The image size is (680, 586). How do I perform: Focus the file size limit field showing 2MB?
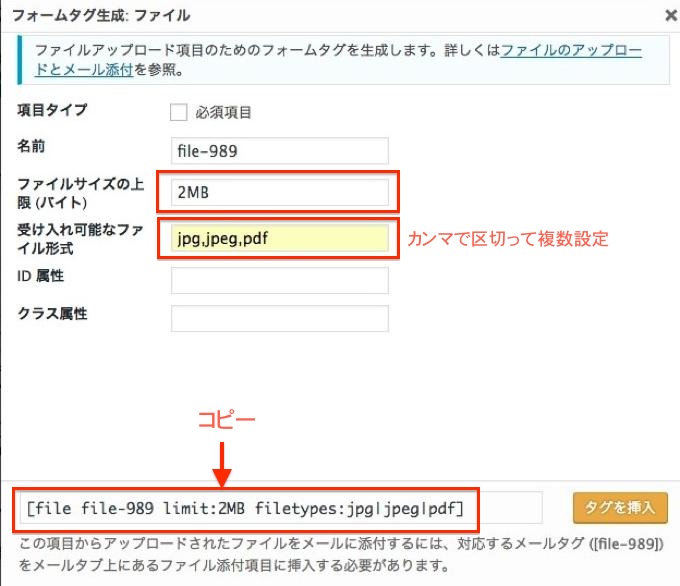pyautogui.click(x=280, y=193)
